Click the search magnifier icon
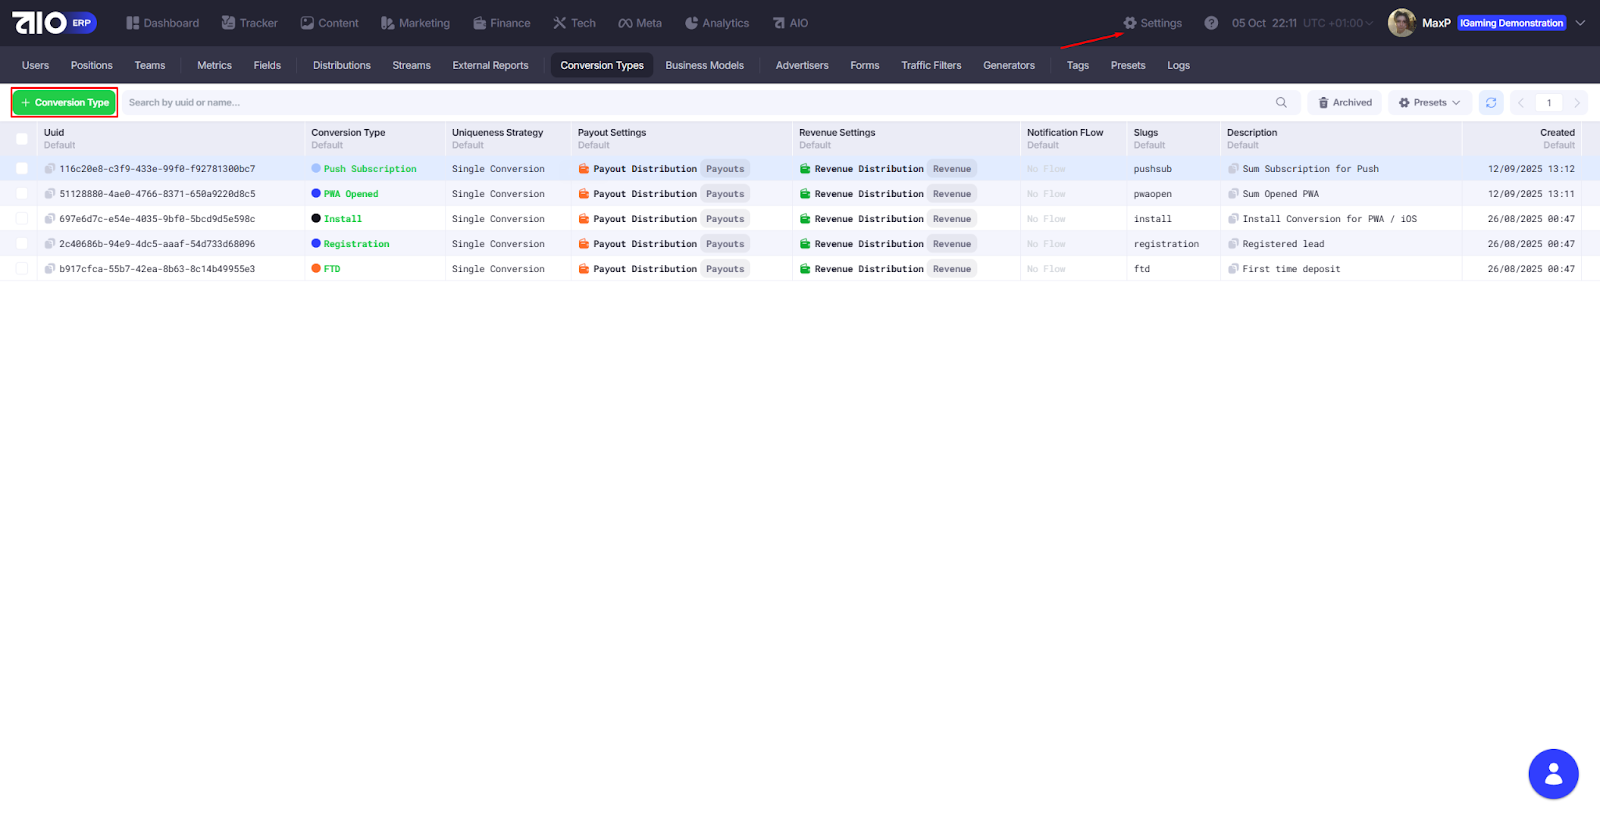The height and width of the screenshot is (820, 1600). 1281,103
